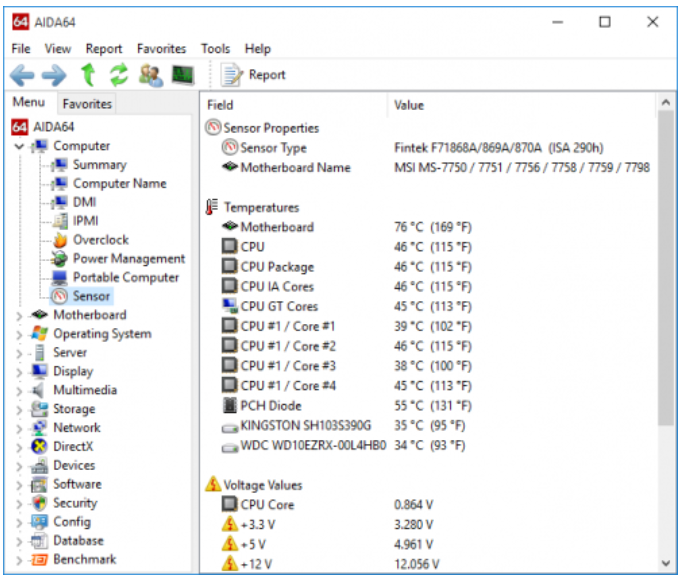Expand the Server tree node

click(19, 353)
